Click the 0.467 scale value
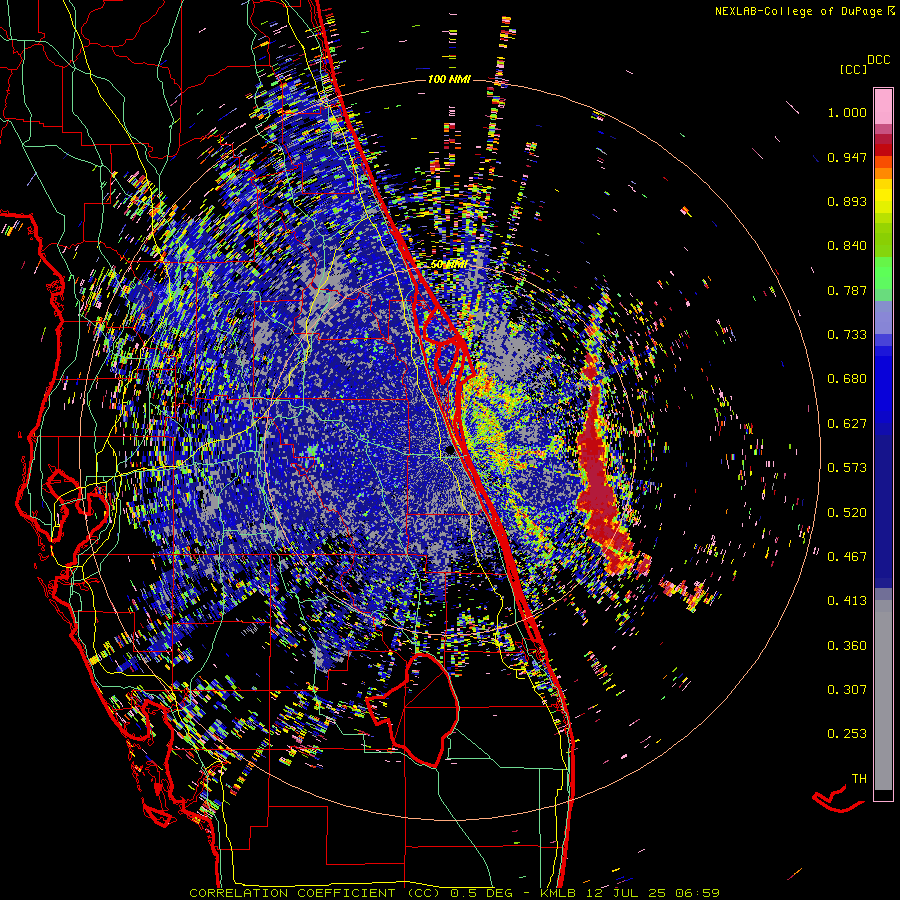900x900 pixels. pos(847,557)
